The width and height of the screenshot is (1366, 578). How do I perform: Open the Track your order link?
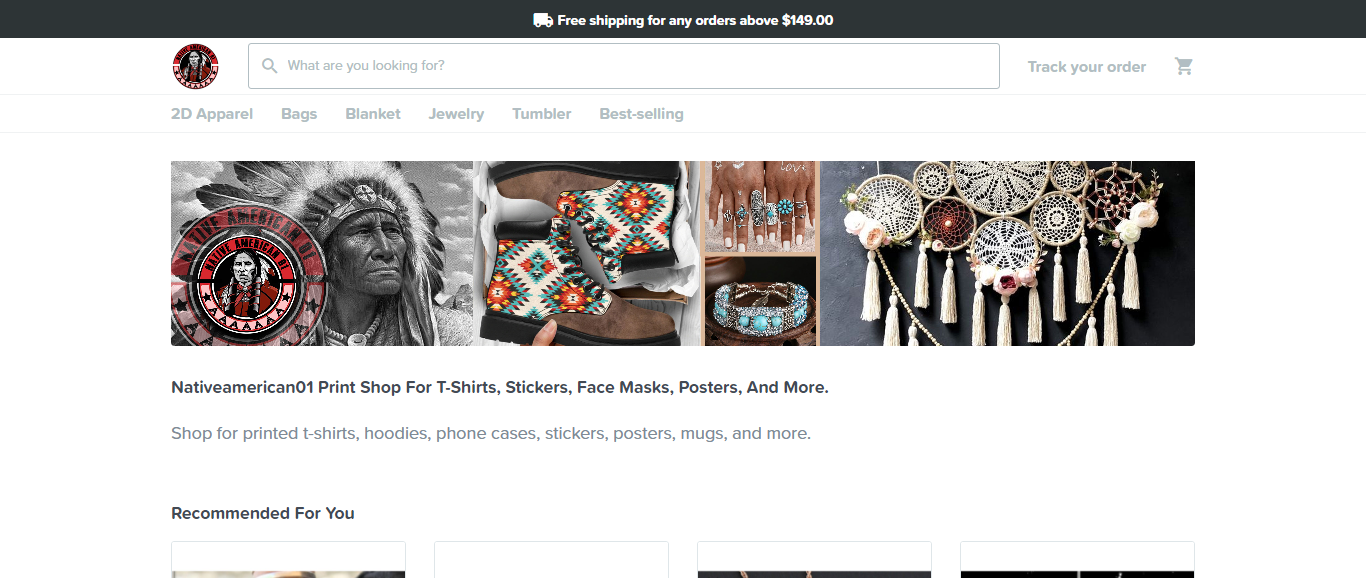click(1086, 67)
